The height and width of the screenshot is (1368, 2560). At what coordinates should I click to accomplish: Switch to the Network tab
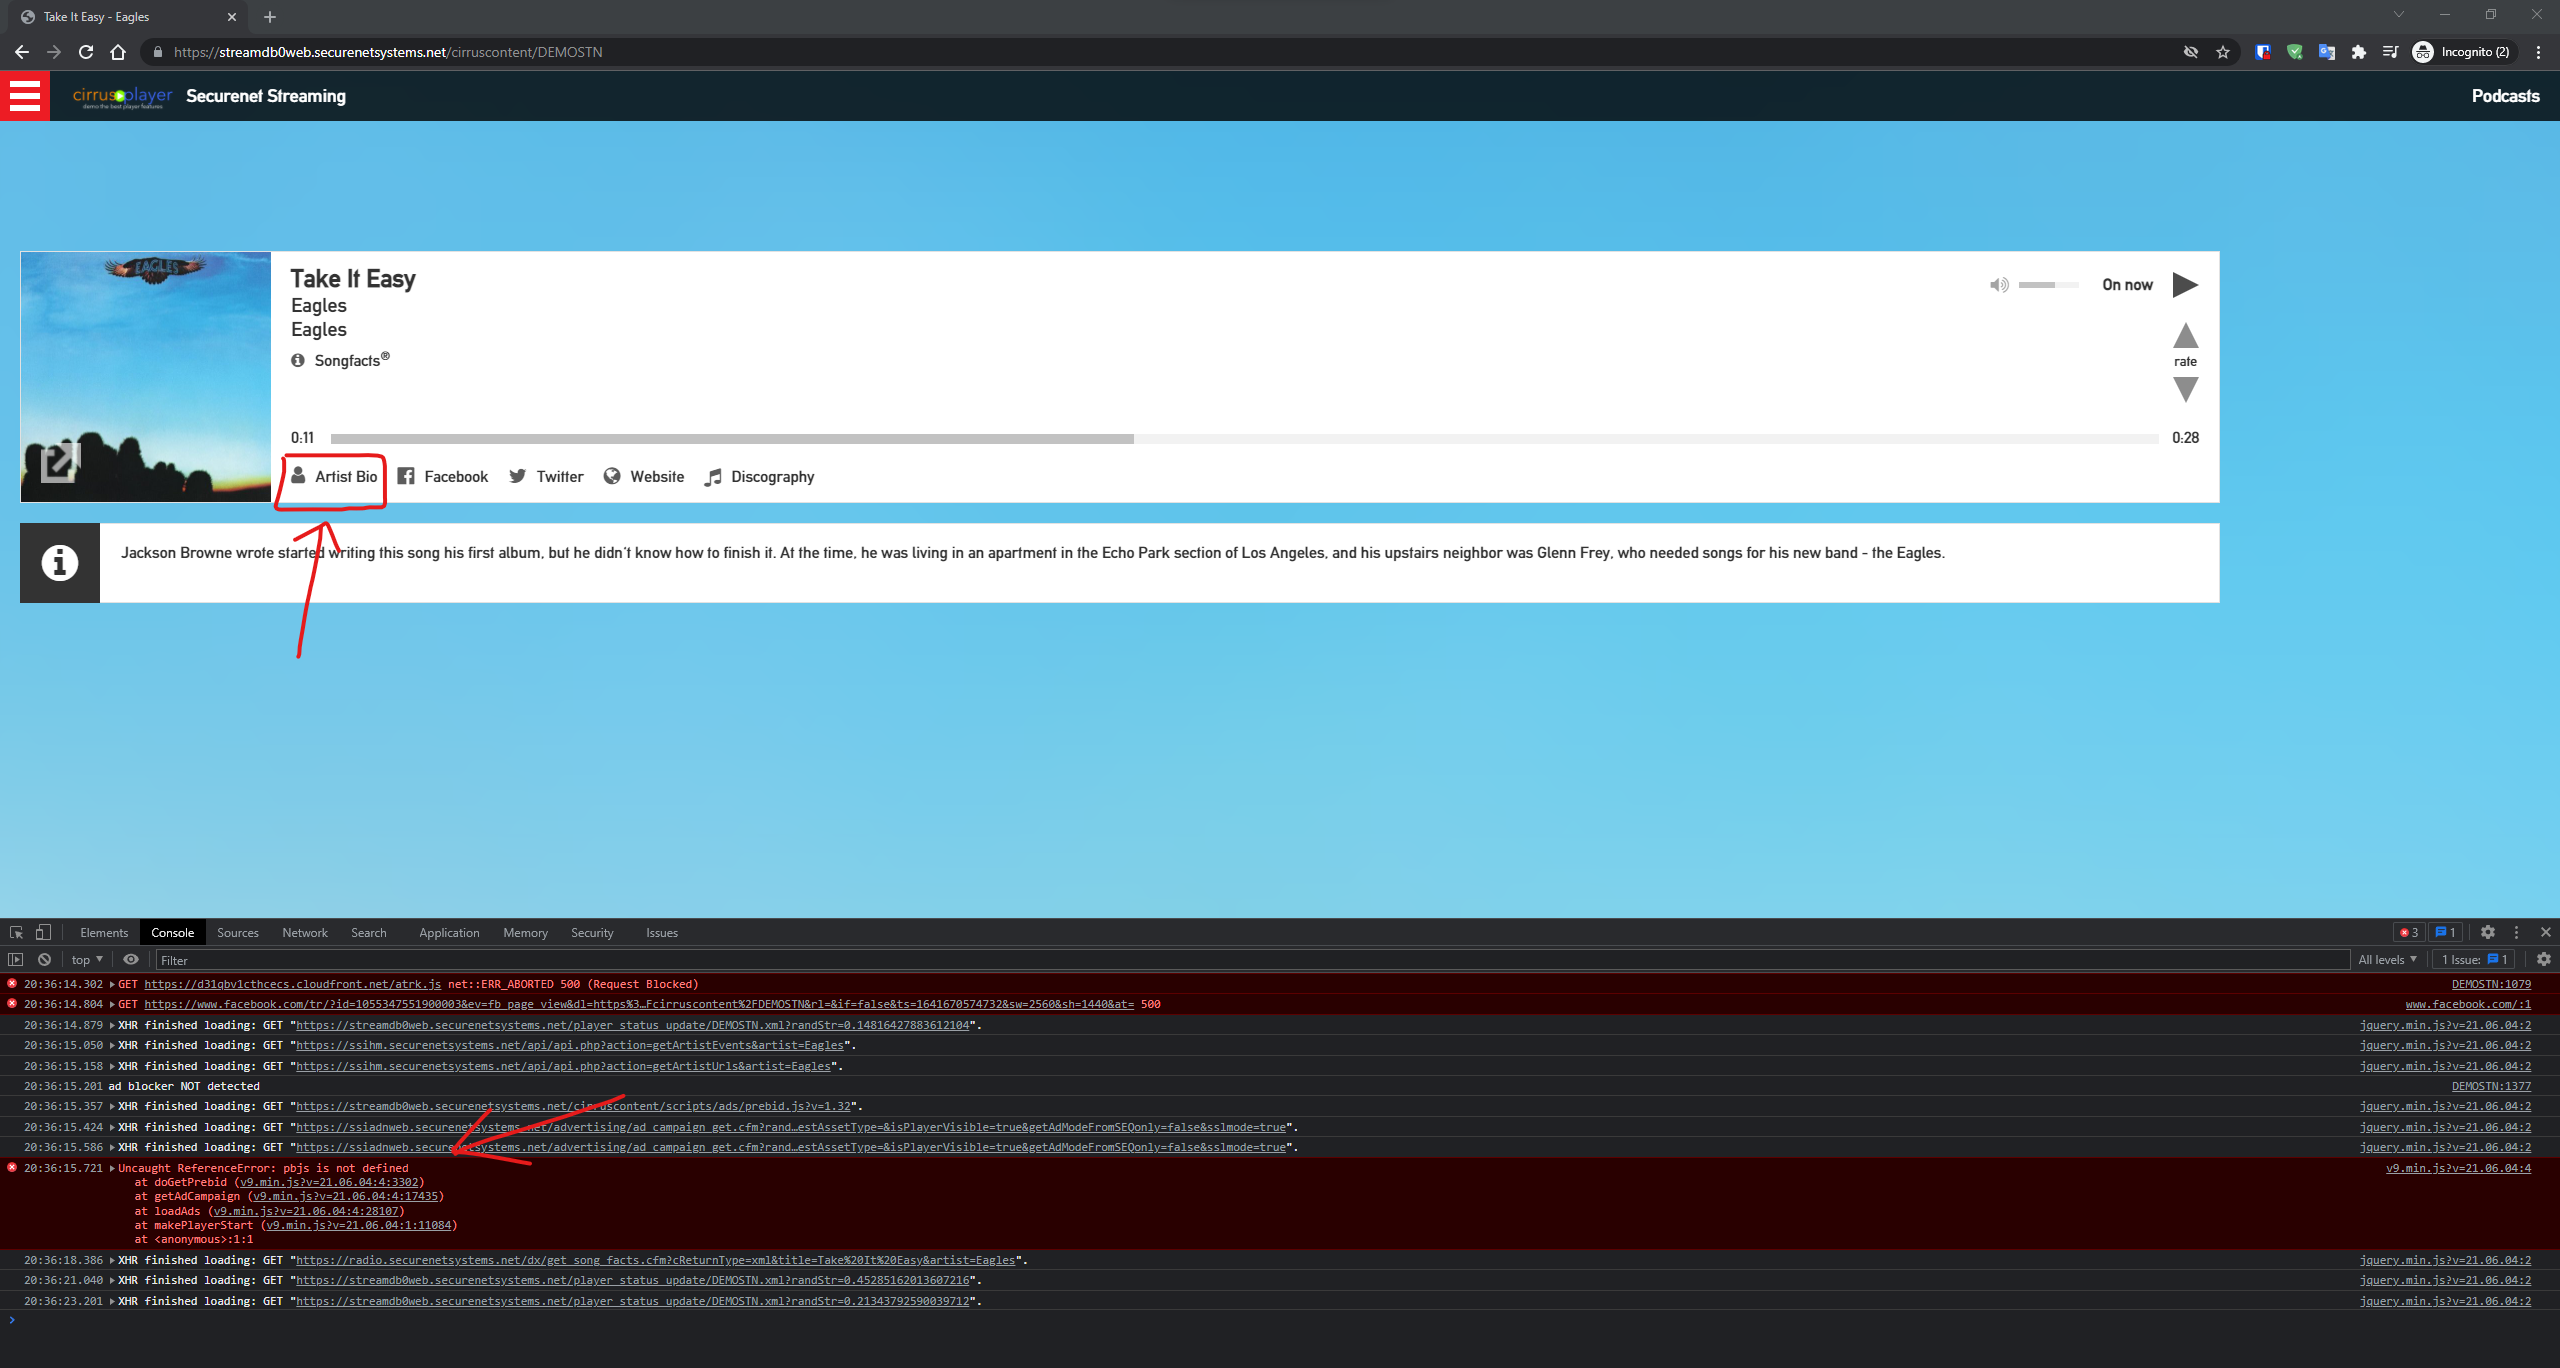coord(304,932)
